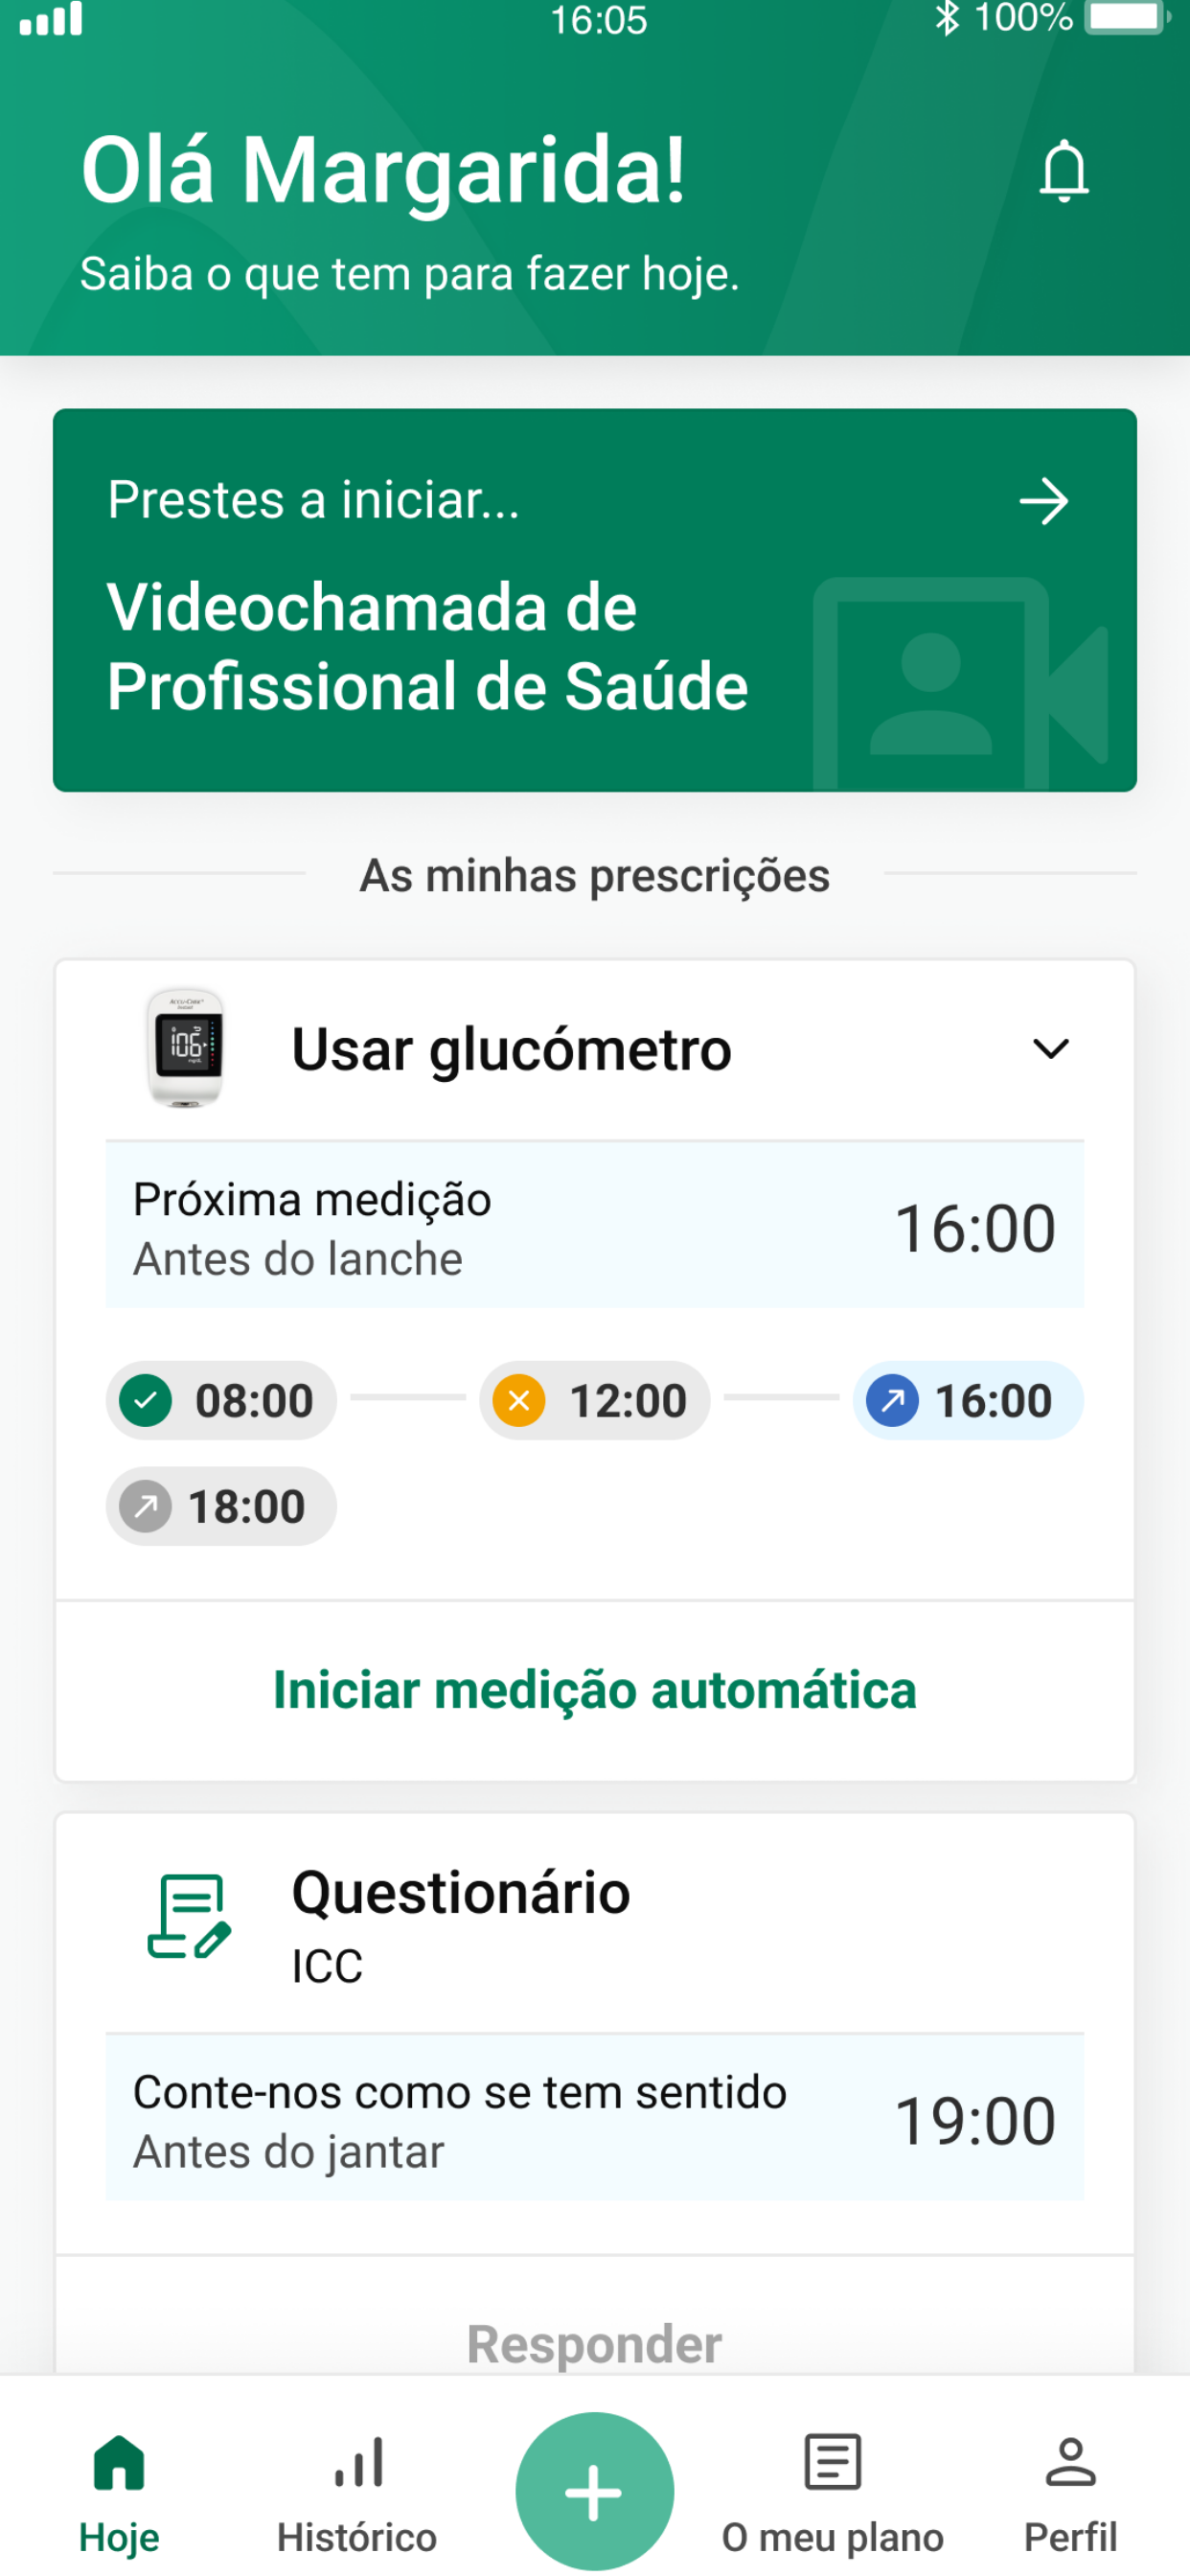Open the Próxima medição 16:00 row
The height and width of the screenshot is (2576, 1190).
click(x=595, y=1226)
